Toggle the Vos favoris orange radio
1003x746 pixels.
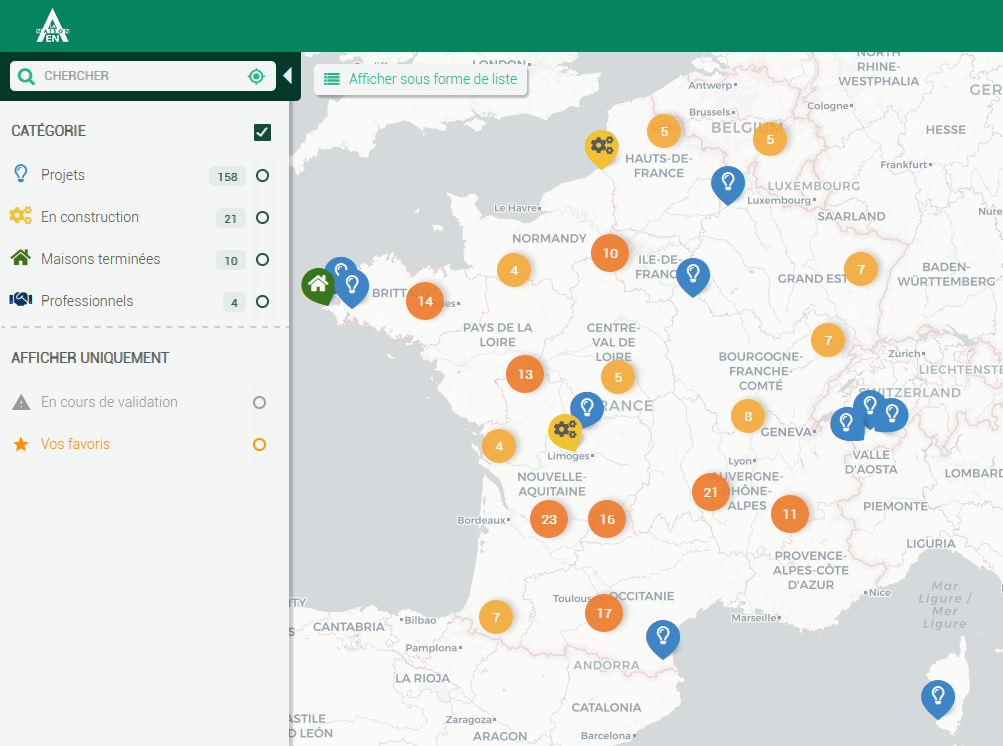pos(260,445)
